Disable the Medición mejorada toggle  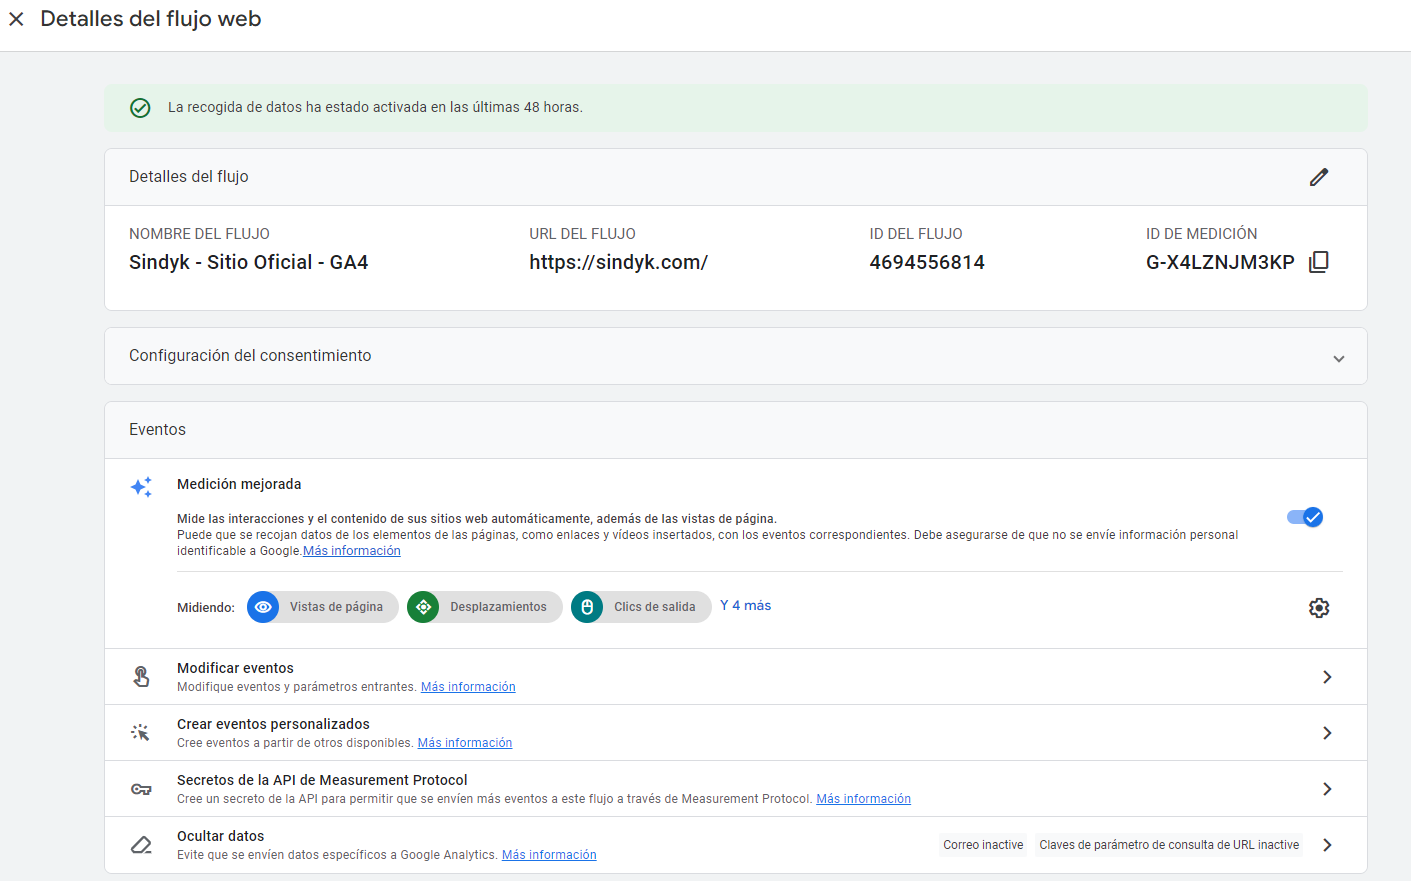coord(1305,517)
